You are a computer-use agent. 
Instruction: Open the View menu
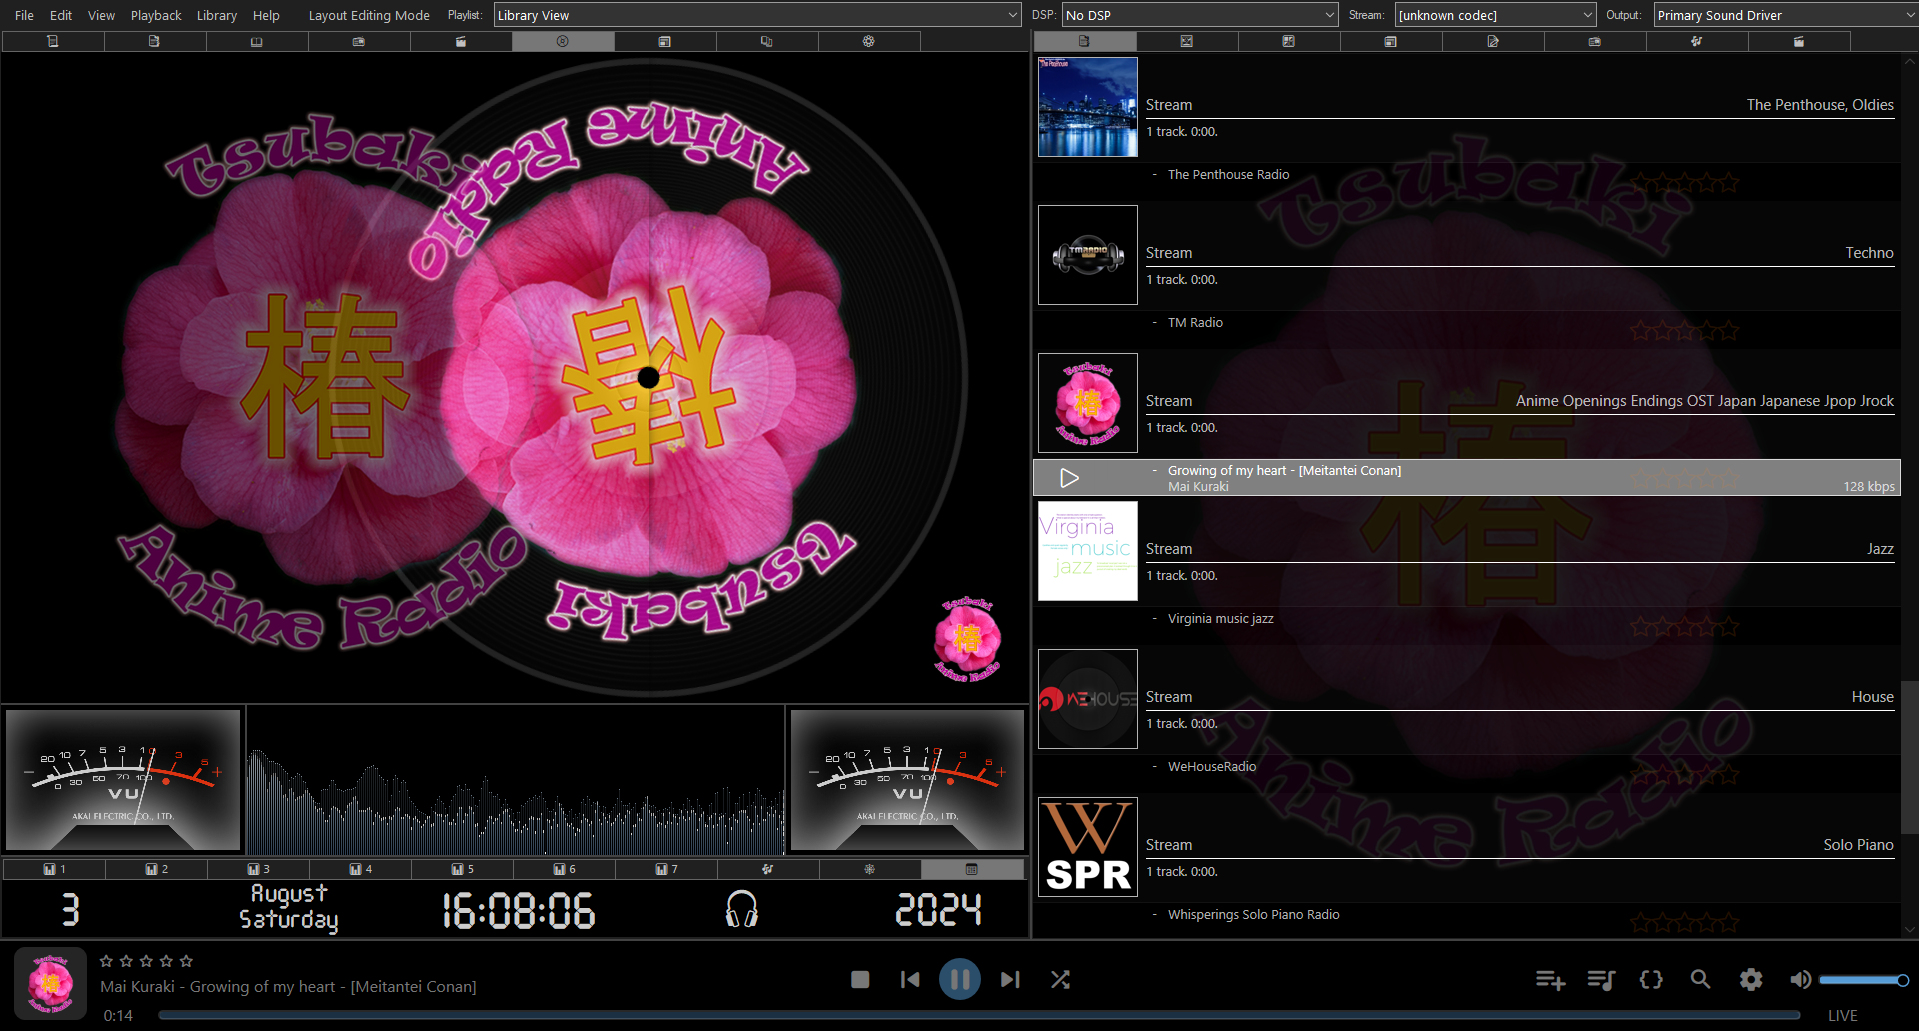(x=101, y=15)
